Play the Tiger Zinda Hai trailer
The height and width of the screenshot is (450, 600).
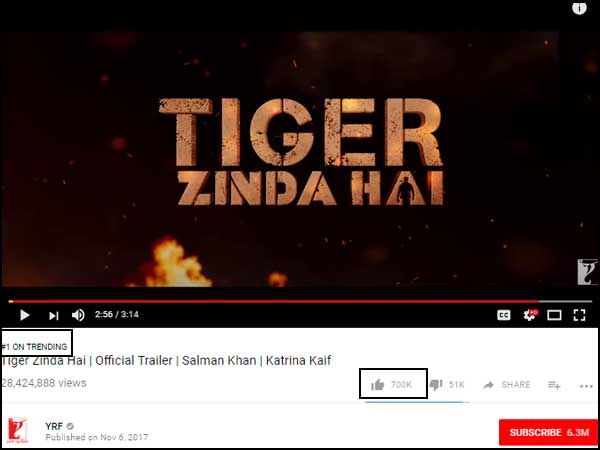[x=24, y=315]
